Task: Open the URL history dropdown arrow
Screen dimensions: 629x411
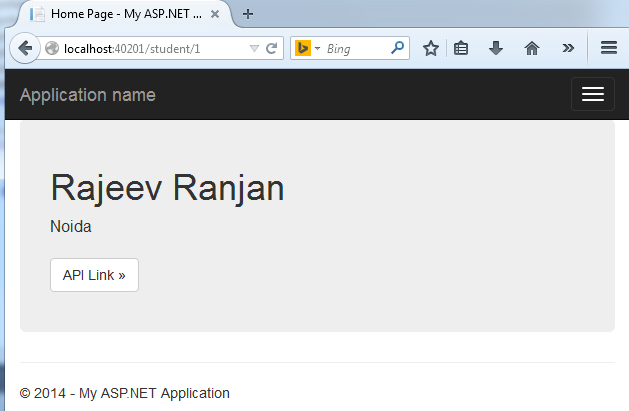Action: (254, 49)
